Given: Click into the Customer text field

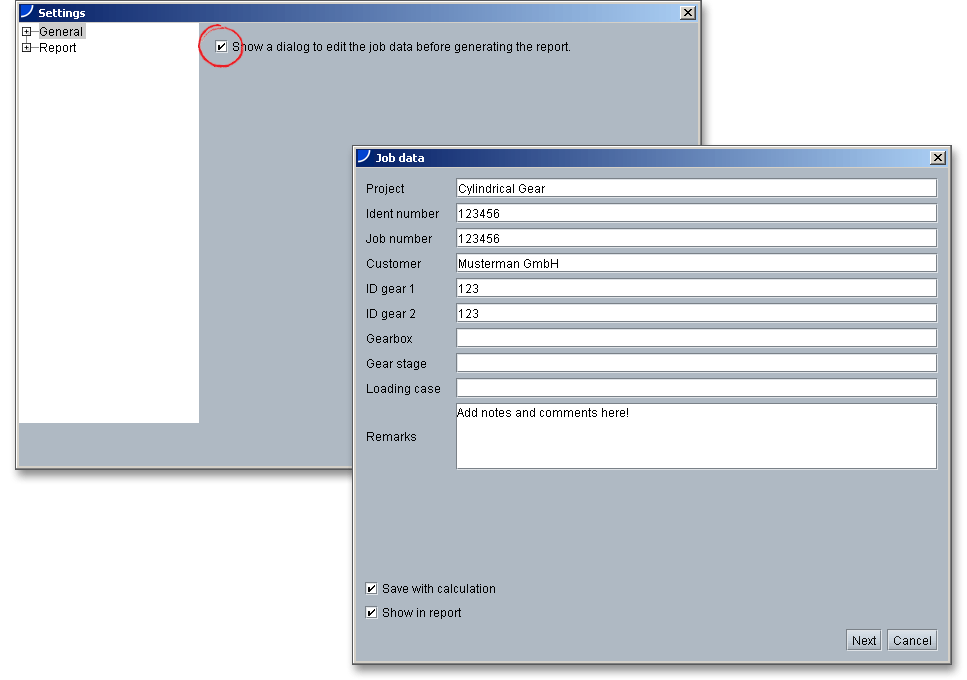Looking at the screenshot, I should point(696,263).
